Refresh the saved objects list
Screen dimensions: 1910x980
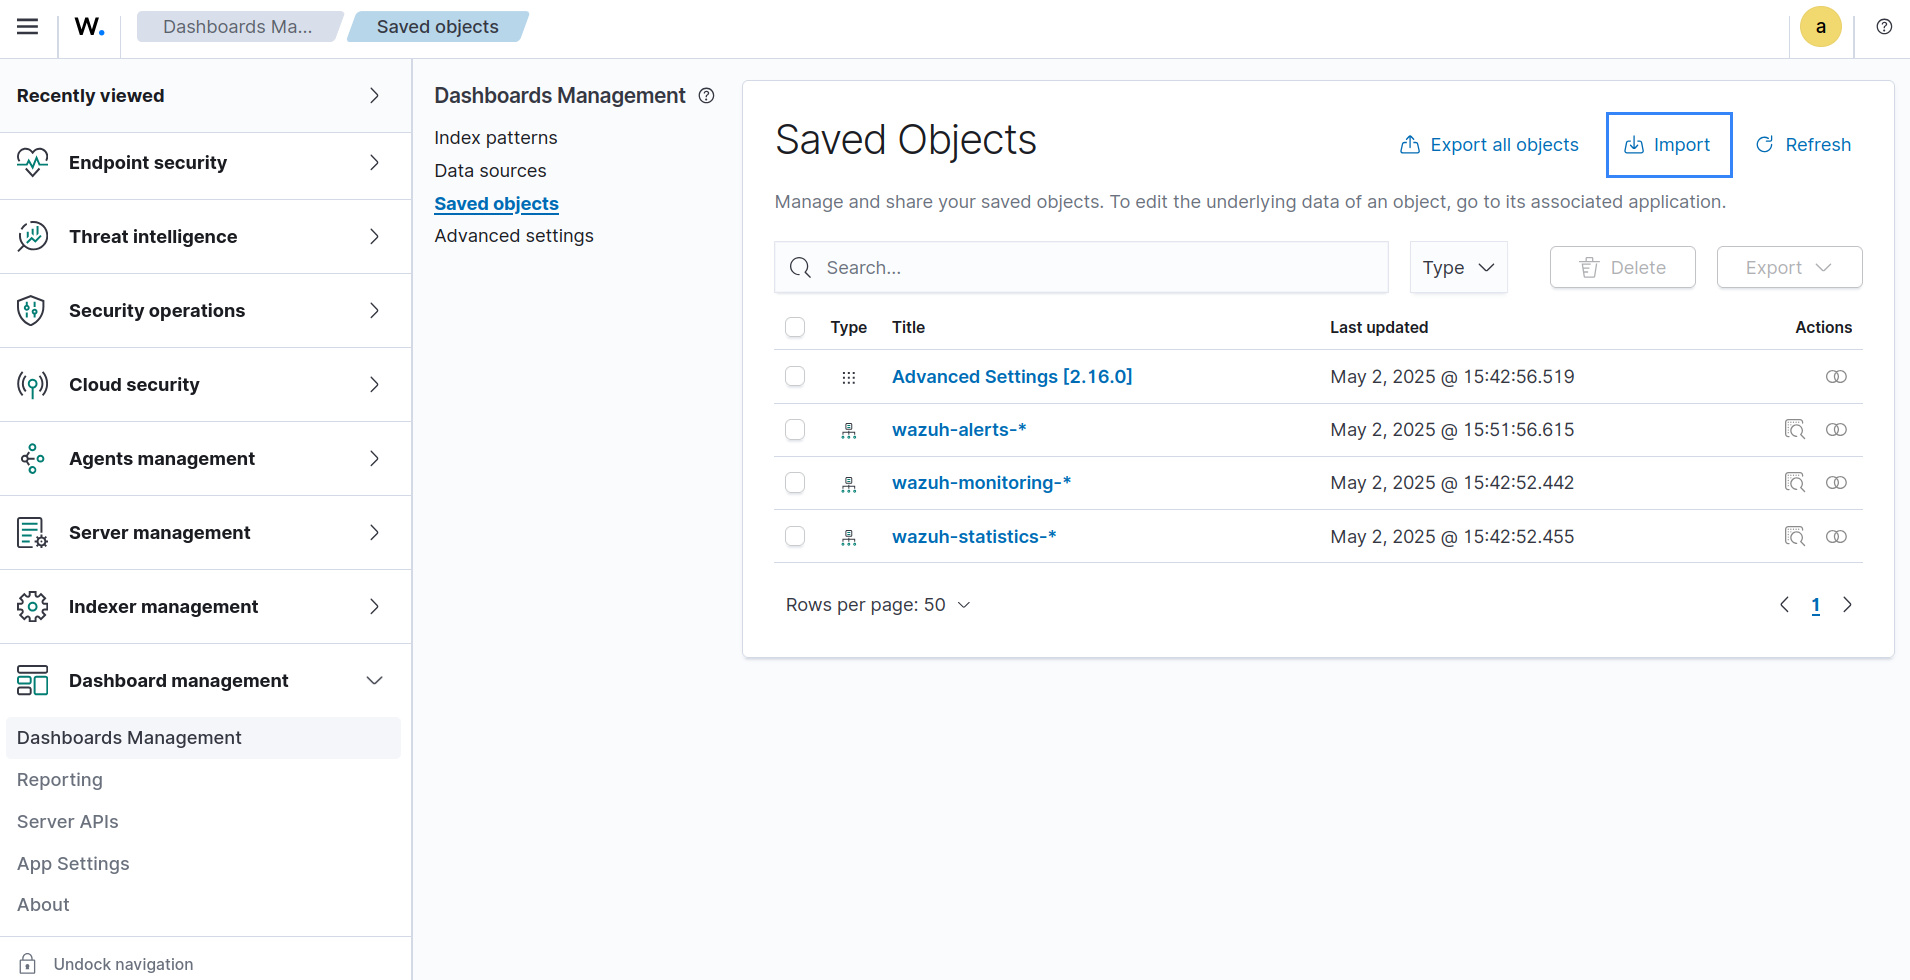1803,145
